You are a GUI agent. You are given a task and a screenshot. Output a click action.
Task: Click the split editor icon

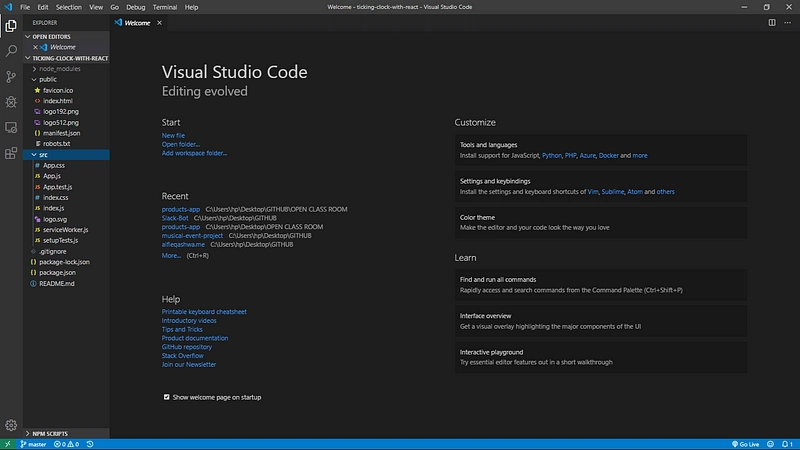click(772, 22)
